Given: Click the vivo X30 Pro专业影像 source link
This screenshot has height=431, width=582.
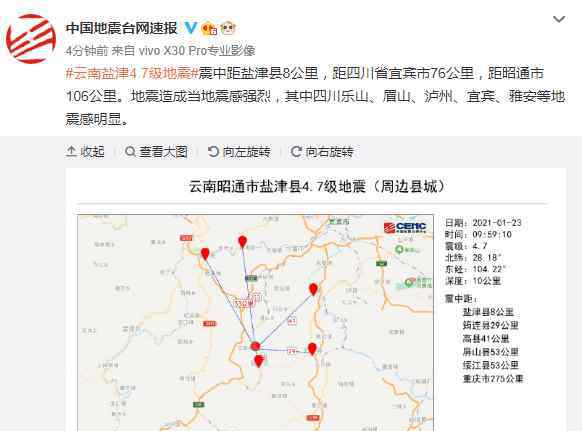Looking at the screenshot, I should coord(197,50).
